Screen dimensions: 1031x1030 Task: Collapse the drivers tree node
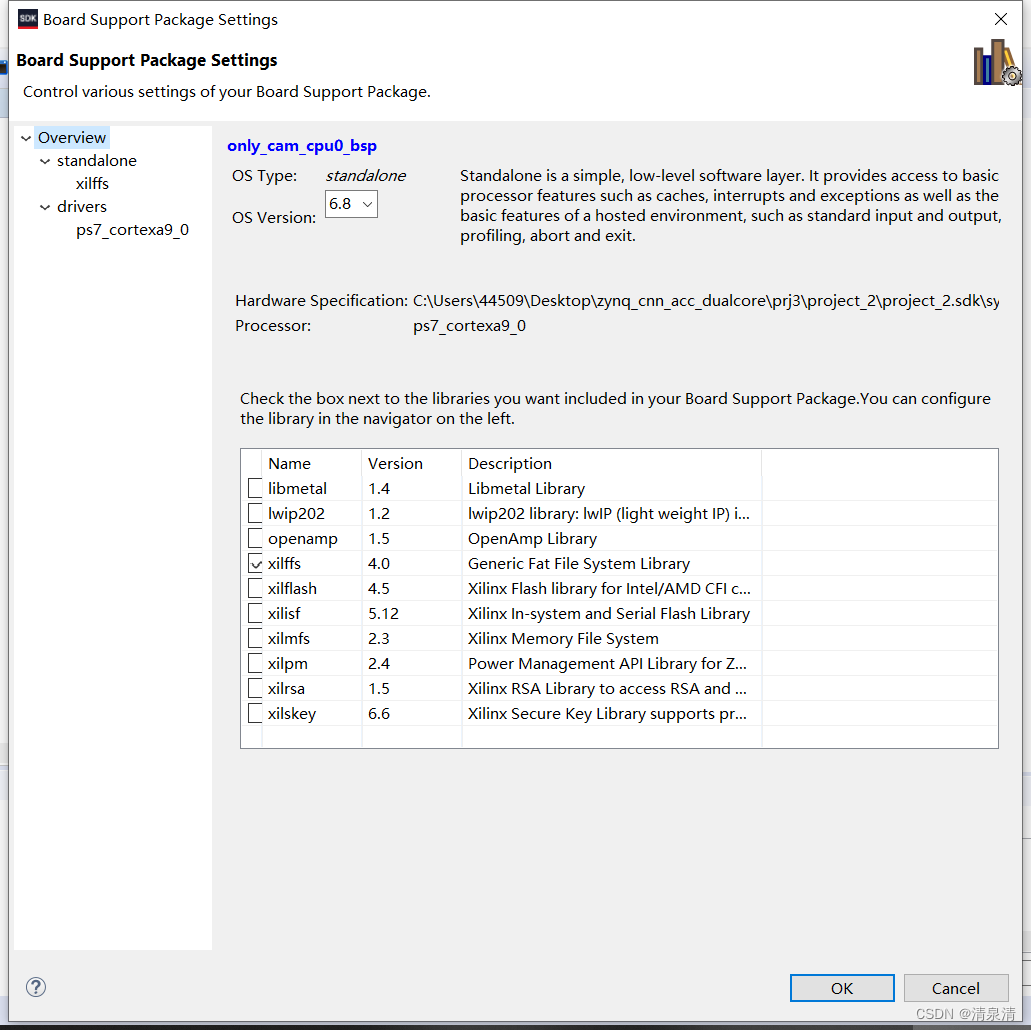pos(45,207)
